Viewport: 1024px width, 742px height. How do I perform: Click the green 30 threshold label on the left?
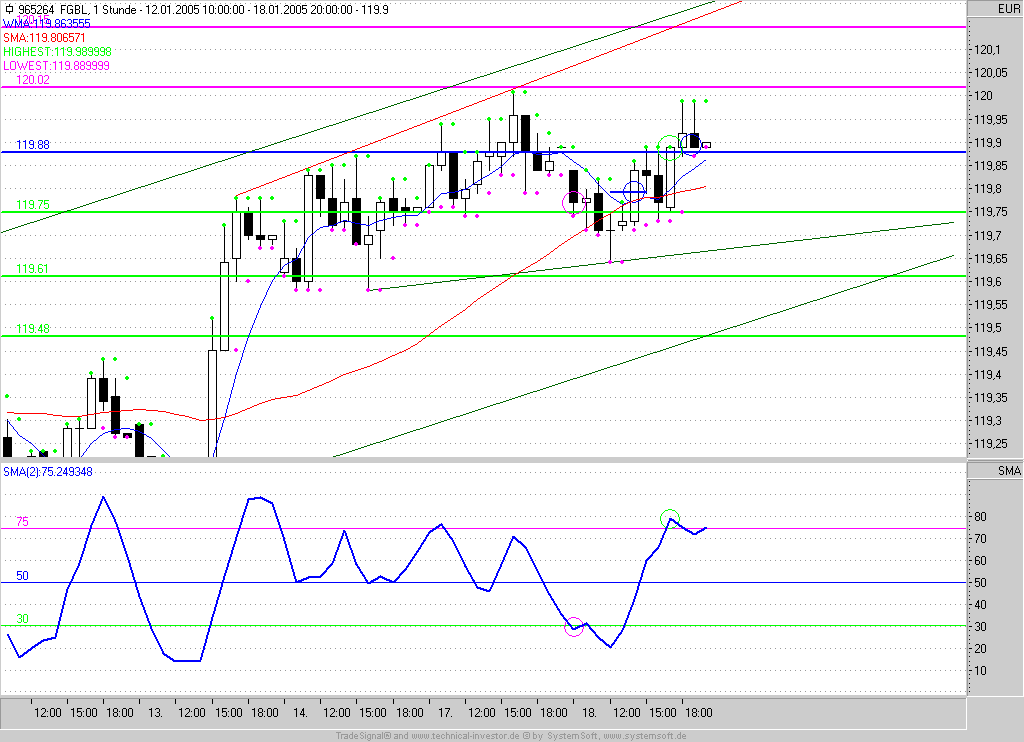click(22, 619)
